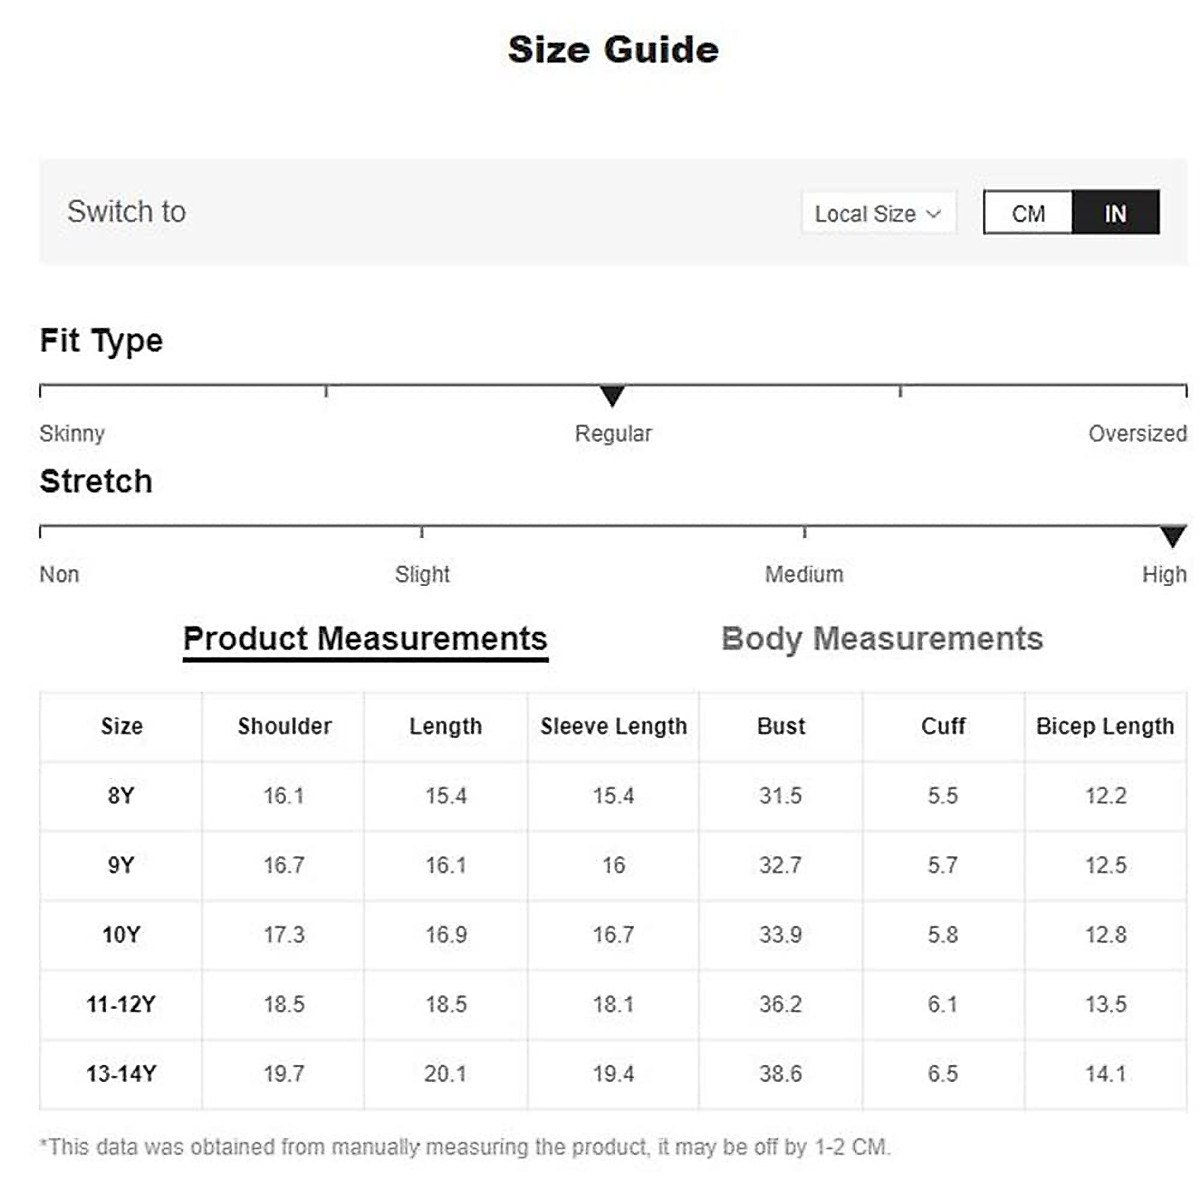
Task: Click the Shoulder column header
Action: click(x=284, y=726)
